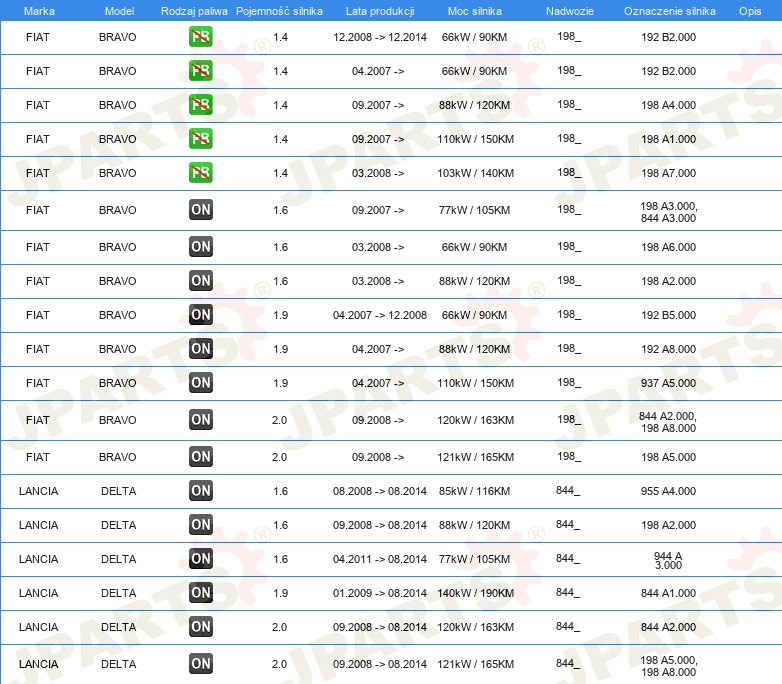Viewport: 782px width, 684px height.
Task: Click the Lata produkcji column header
Action: click(x=380, y=11)
